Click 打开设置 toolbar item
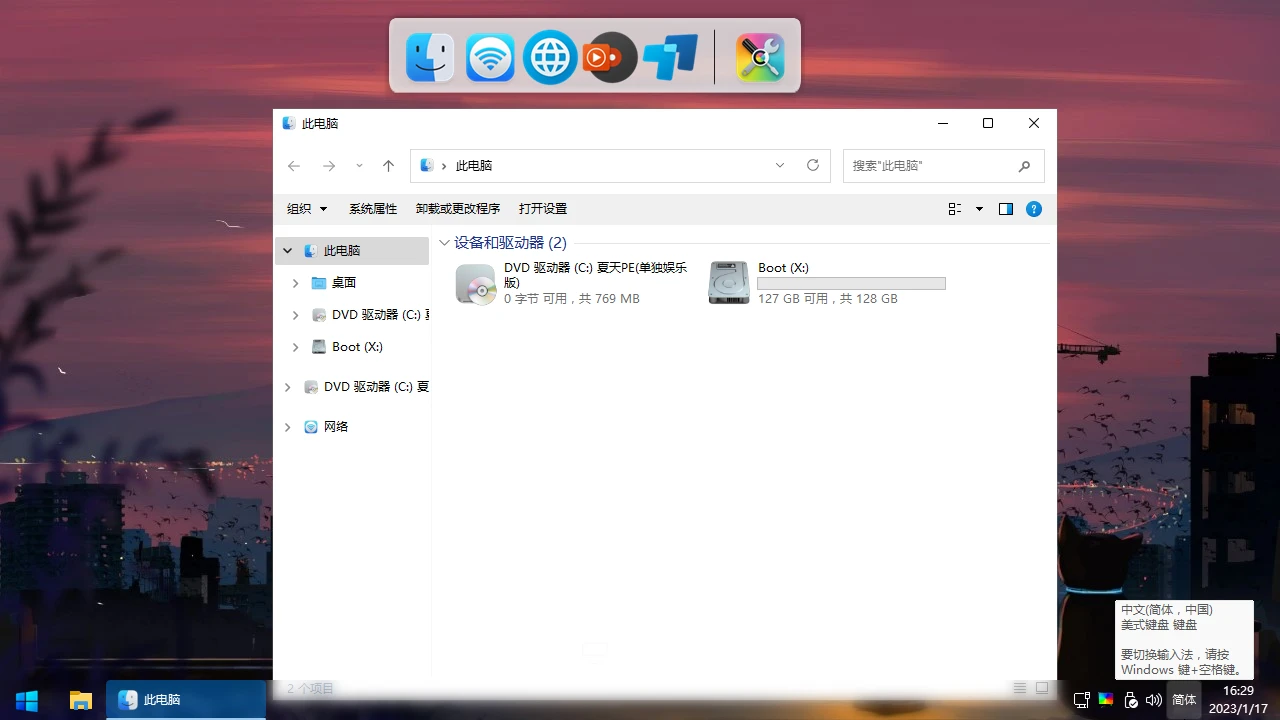The image size is (1280, 720). point(543,209)
